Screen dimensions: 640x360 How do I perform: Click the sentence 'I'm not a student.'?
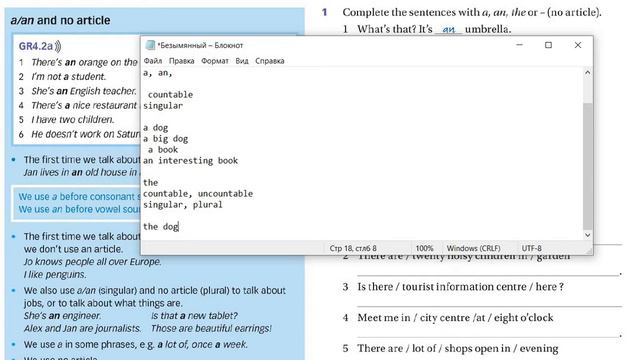click(x=69, y=76)
